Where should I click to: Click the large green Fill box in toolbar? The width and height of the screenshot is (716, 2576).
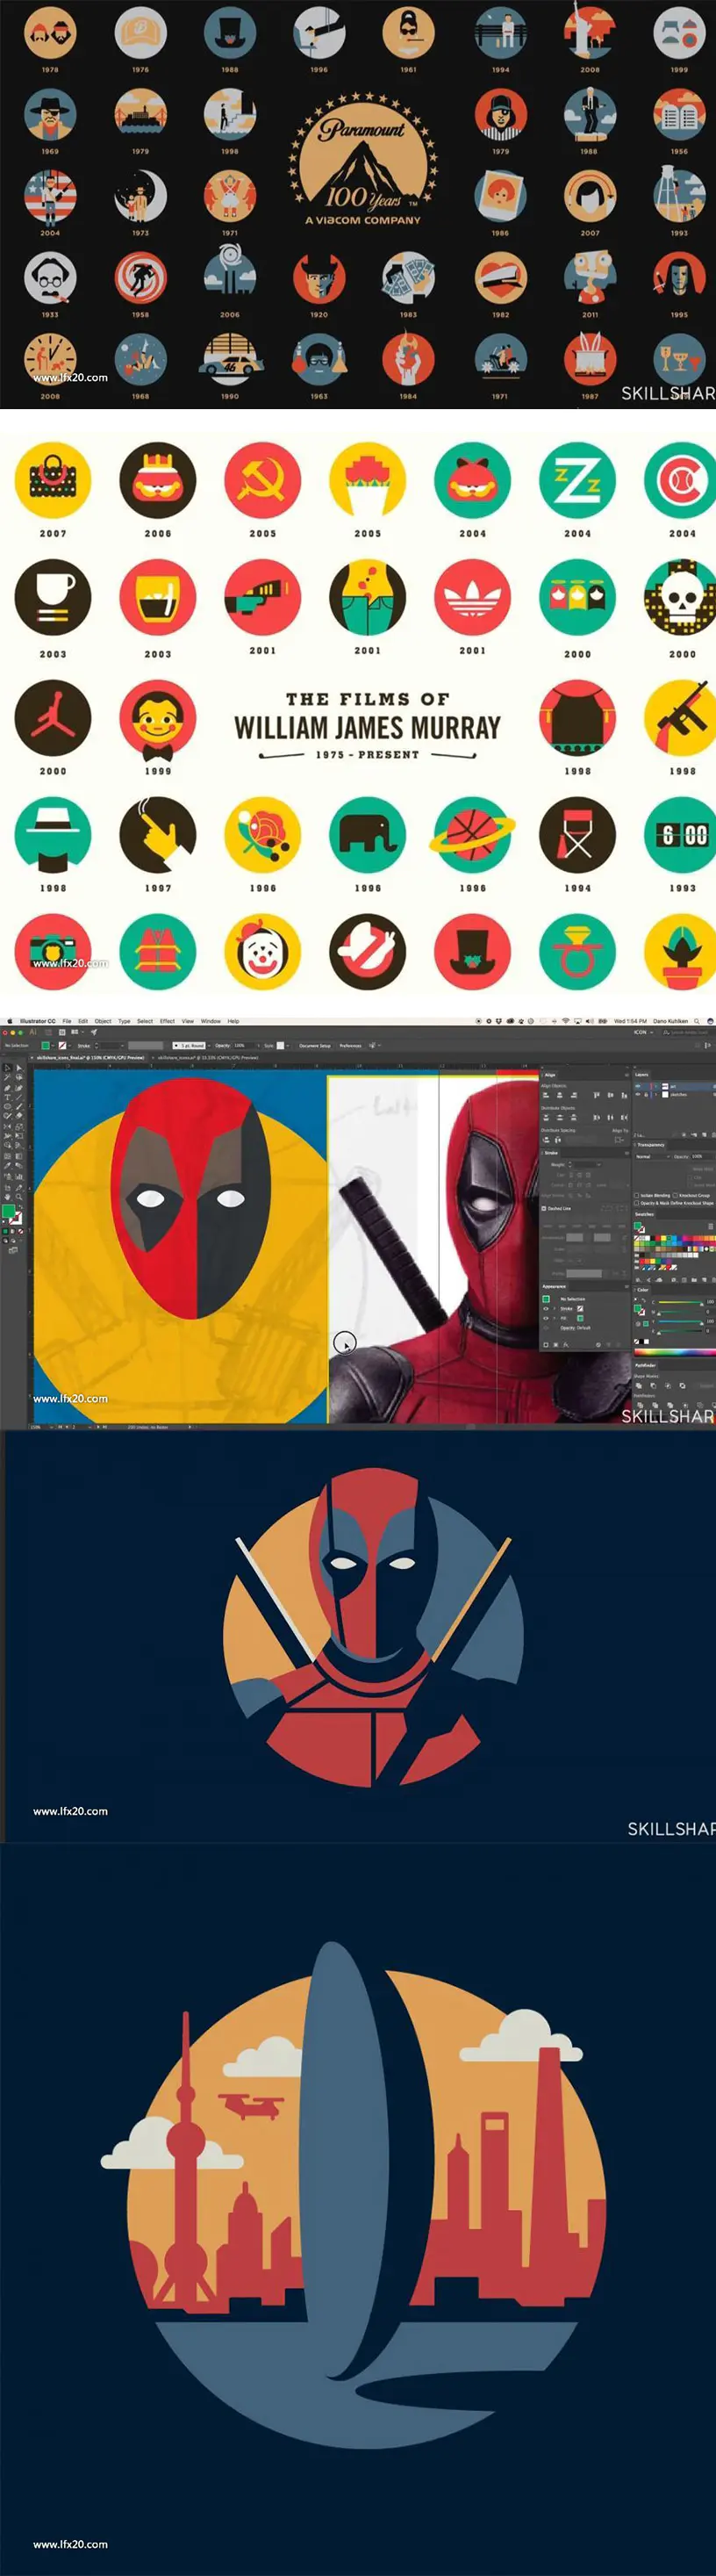click(9, 1211)
